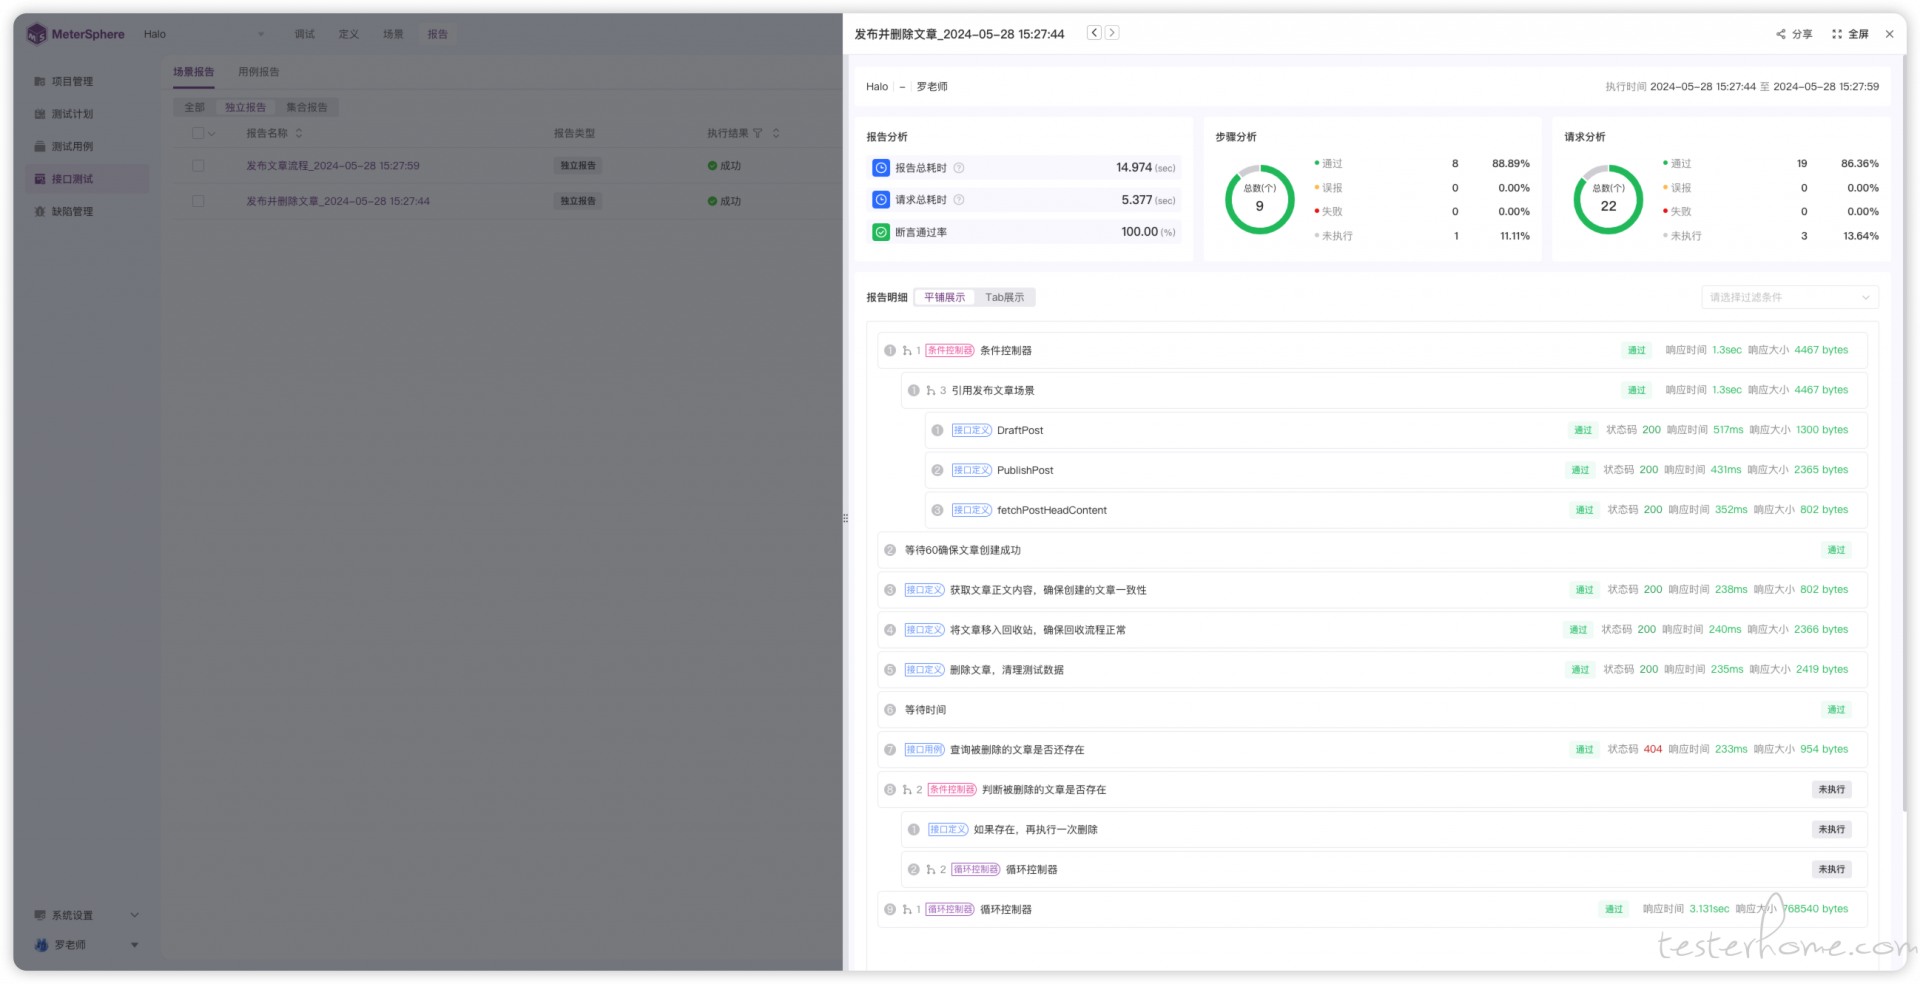
Task: Click the 分享 share icon
Action: [1781, 34]
